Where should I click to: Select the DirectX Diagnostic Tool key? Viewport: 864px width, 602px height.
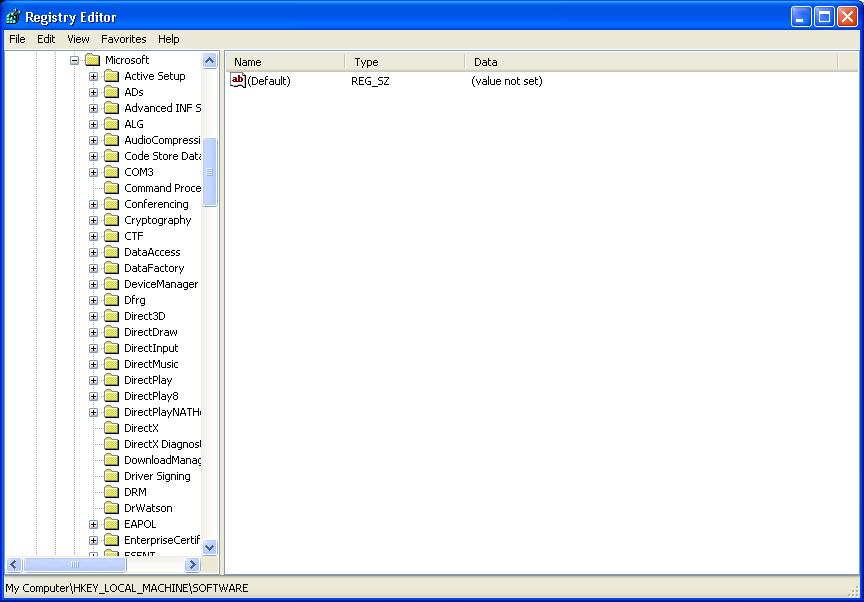162,444
